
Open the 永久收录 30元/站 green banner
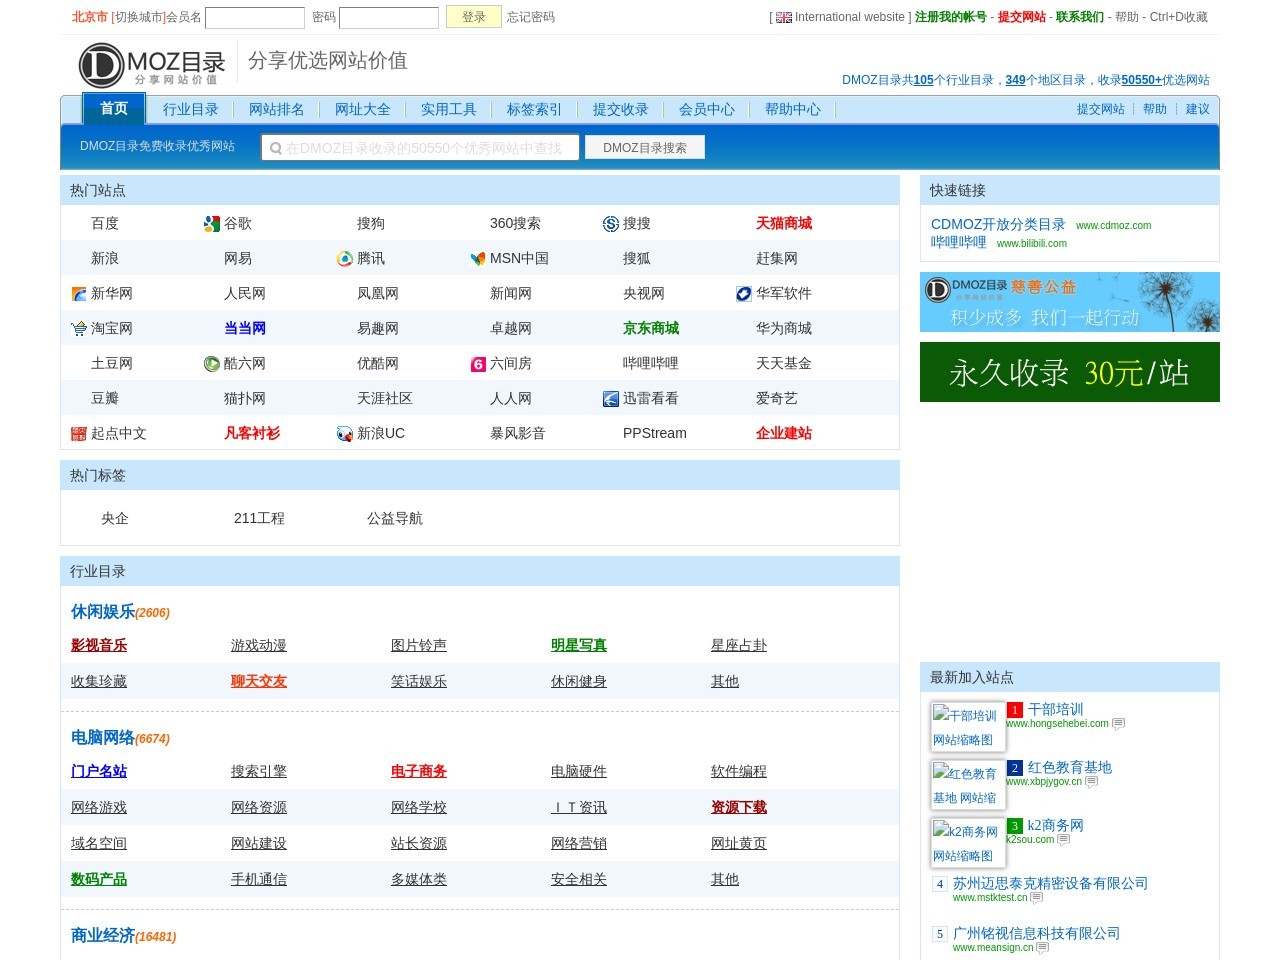click(x=1069, y=372)
